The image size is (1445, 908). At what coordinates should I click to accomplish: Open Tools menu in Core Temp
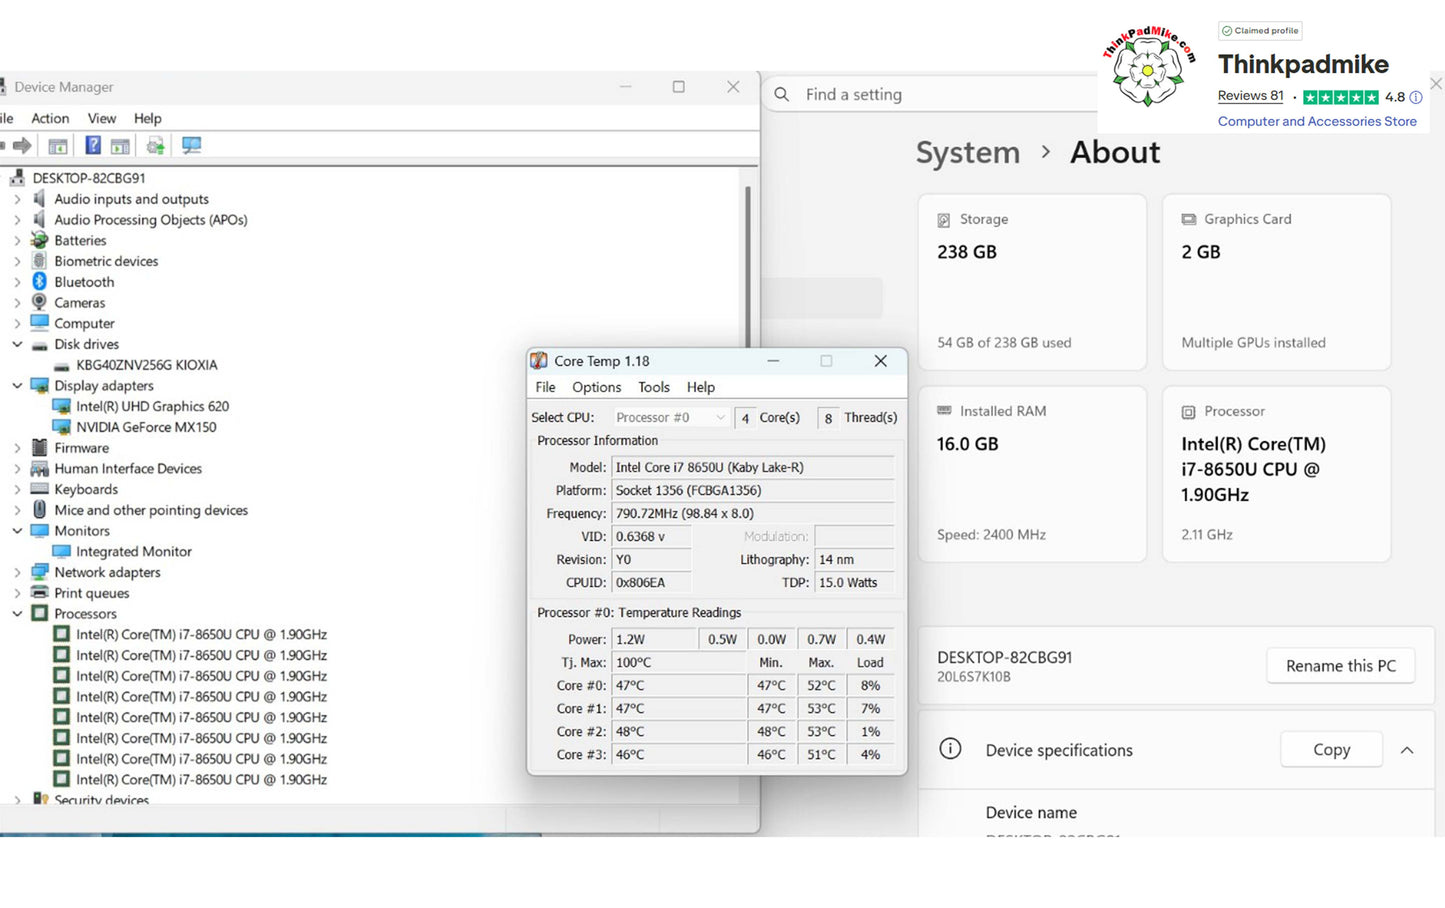[654, 387]
